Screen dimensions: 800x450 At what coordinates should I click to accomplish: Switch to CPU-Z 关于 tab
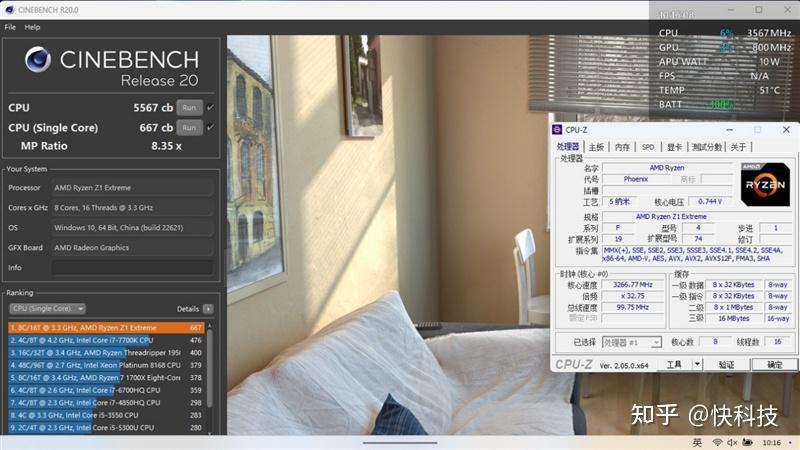738,147
